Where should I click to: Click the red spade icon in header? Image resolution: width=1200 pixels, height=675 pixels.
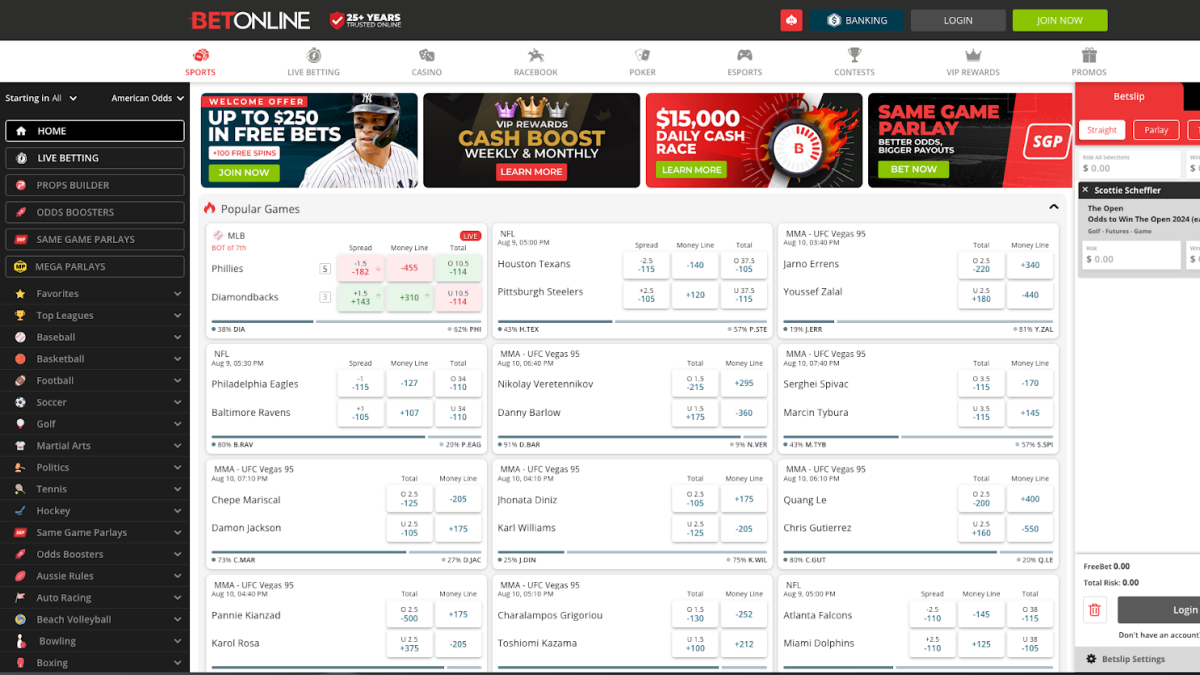click(791, 20)
